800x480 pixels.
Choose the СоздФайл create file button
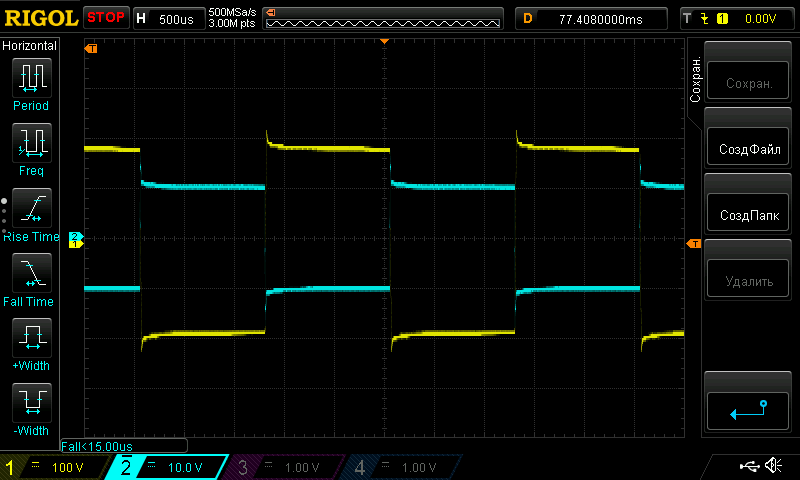point(748,146)
